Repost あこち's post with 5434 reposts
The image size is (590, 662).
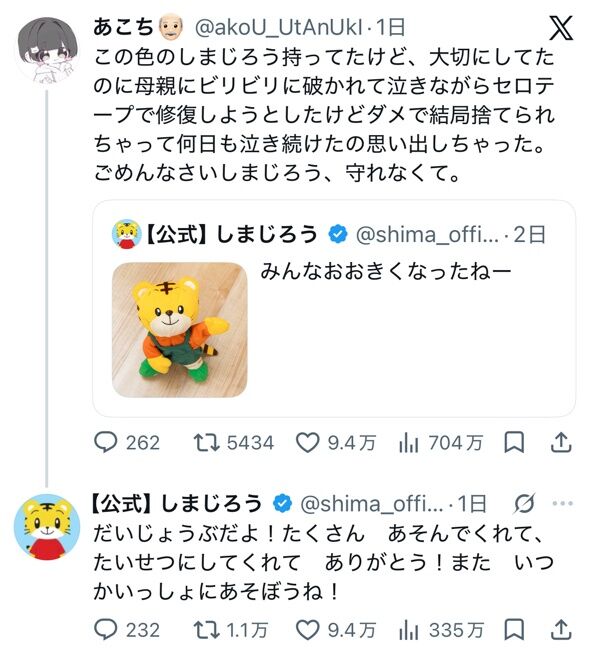[x=234, y=443]
